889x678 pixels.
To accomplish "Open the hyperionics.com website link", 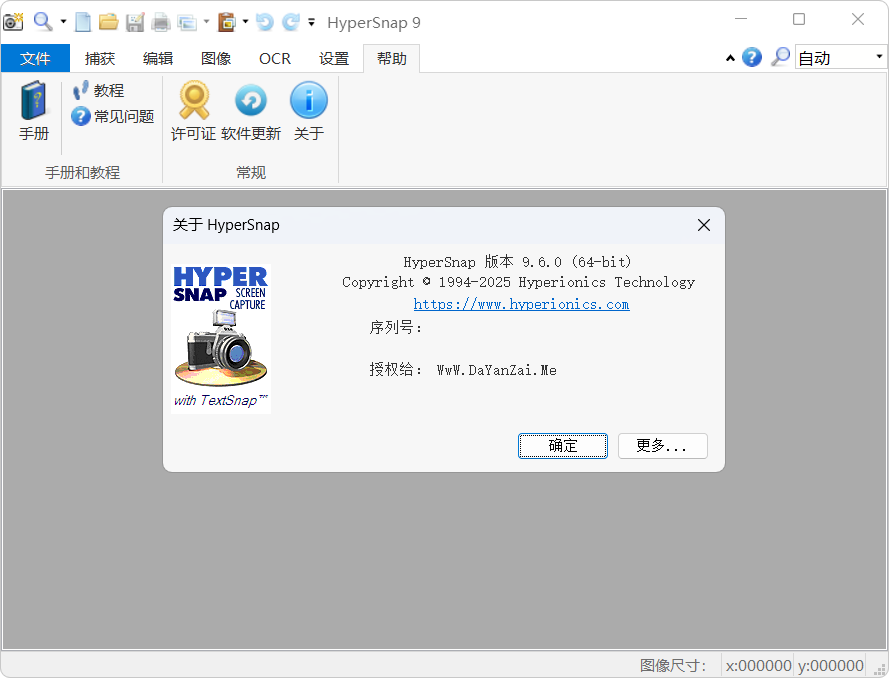I will point(521,304).
